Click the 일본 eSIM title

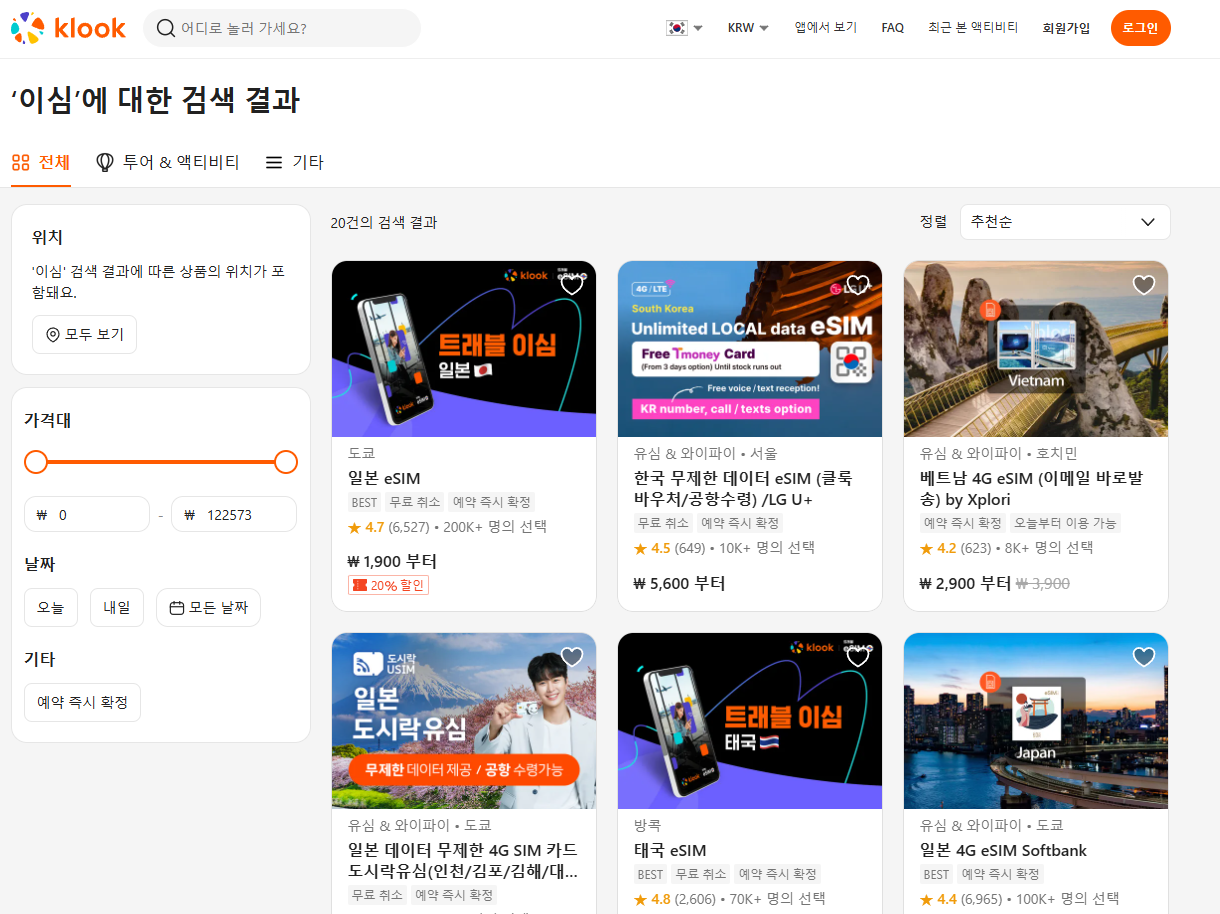pyautogui.click(x=384, y=478)
